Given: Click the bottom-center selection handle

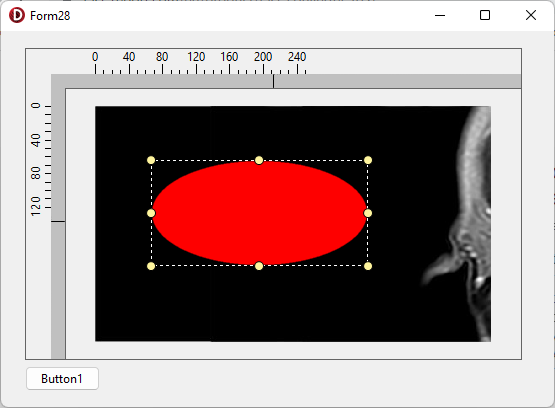Looking at the screenshot, I should click(x=259, y=266).
